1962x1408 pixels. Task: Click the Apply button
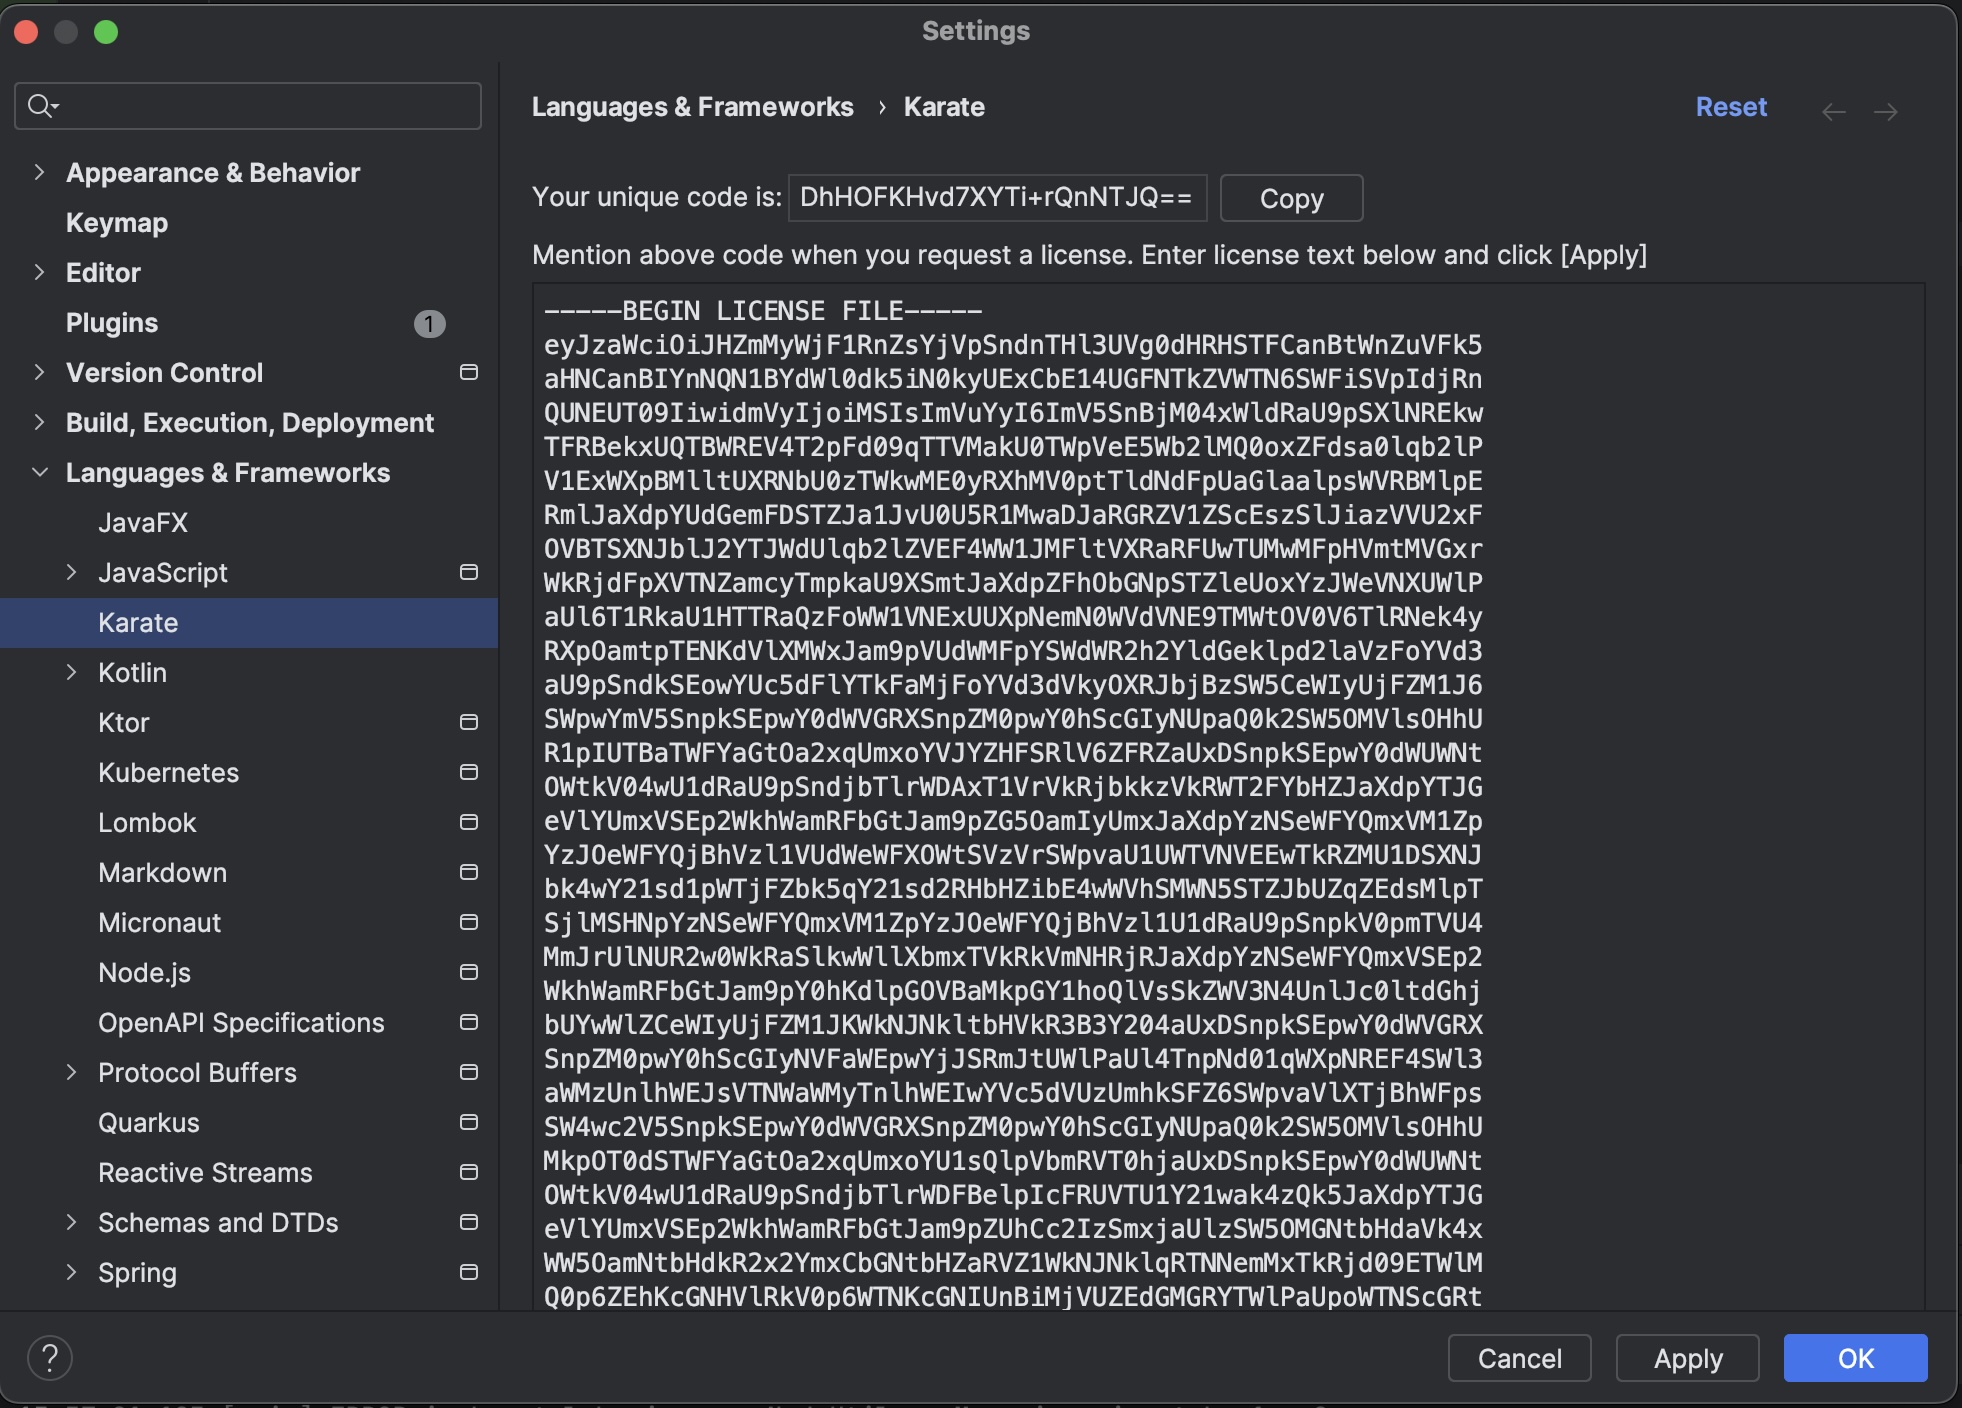[1687, 1358]
